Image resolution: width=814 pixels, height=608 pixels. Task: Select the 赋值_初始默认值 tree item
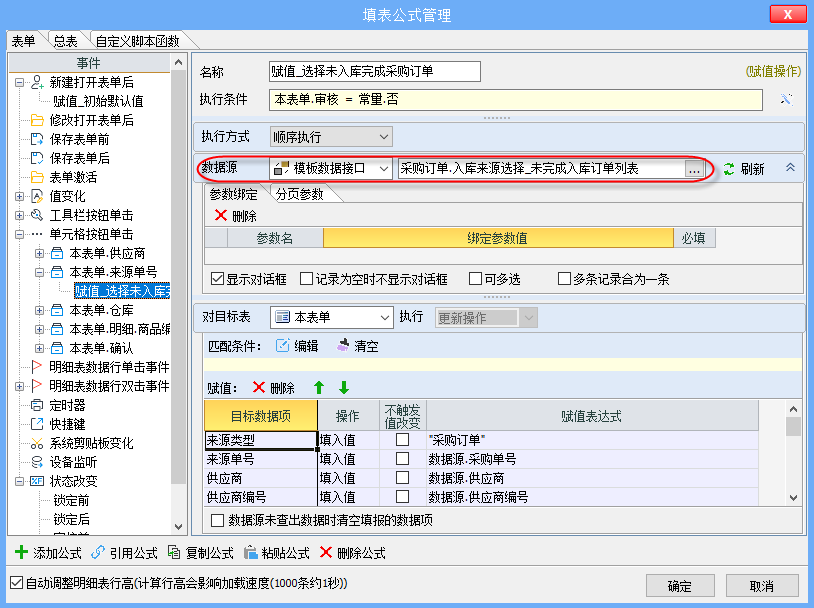[98, 101]
